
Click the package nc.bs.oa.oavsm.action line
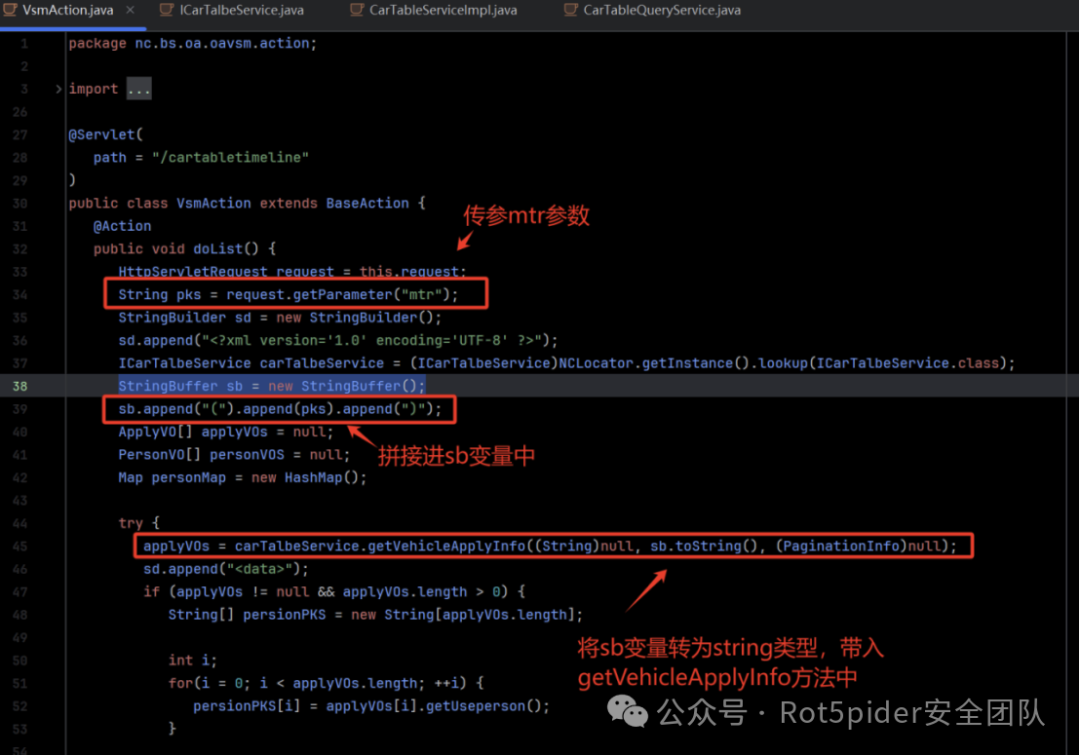(192, 43)
